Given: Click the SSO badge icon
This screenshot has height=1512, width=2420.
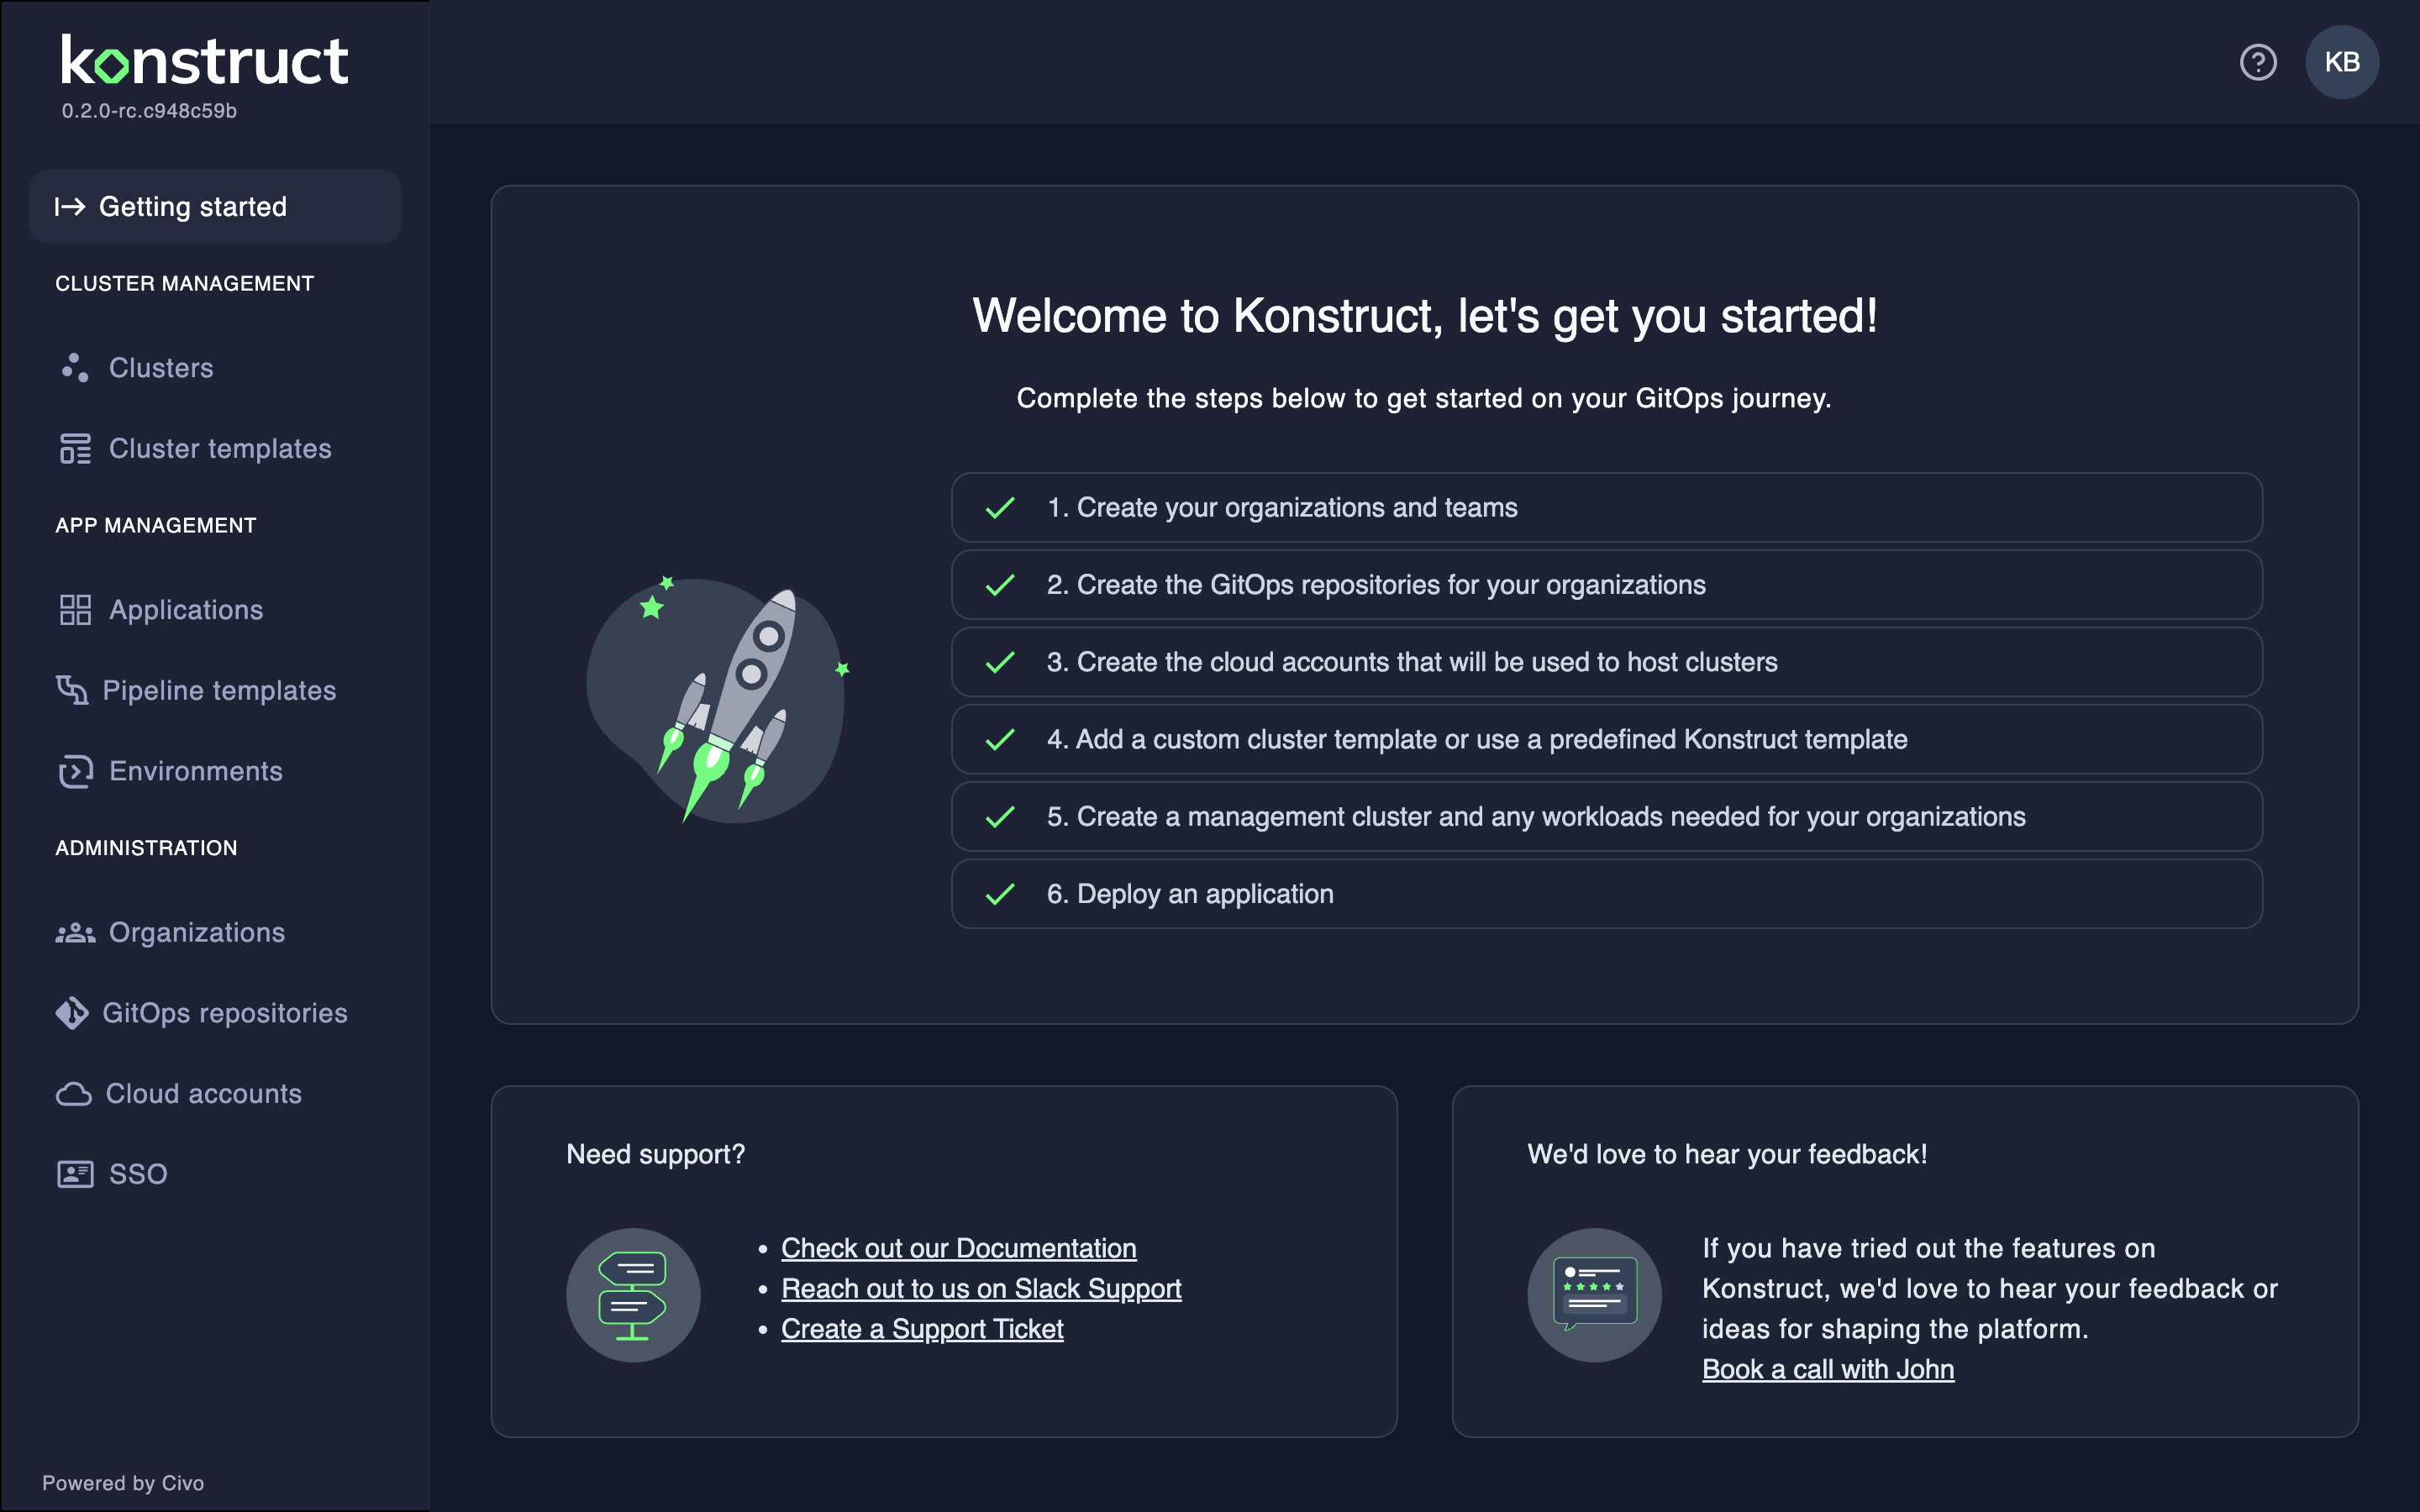Looking at the screenshot, I should coord(74,1174).
